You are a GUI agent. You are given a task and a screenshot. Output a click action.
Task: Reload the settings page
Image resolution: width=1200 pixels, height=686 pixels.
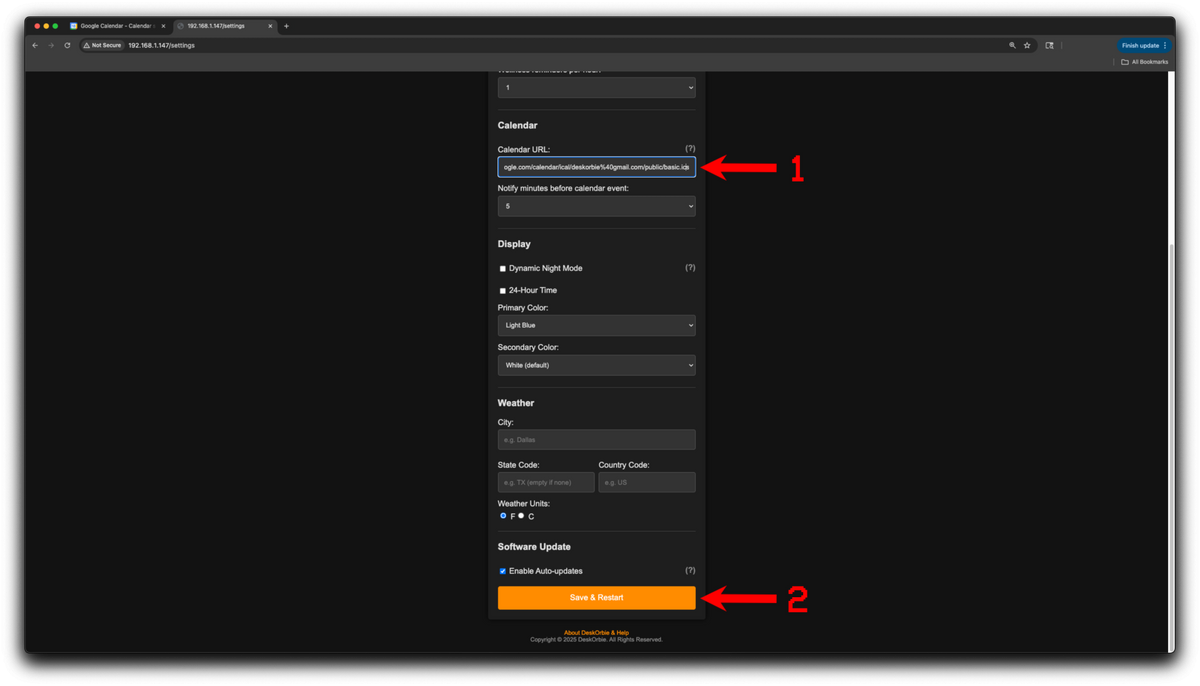pos(67,45)
